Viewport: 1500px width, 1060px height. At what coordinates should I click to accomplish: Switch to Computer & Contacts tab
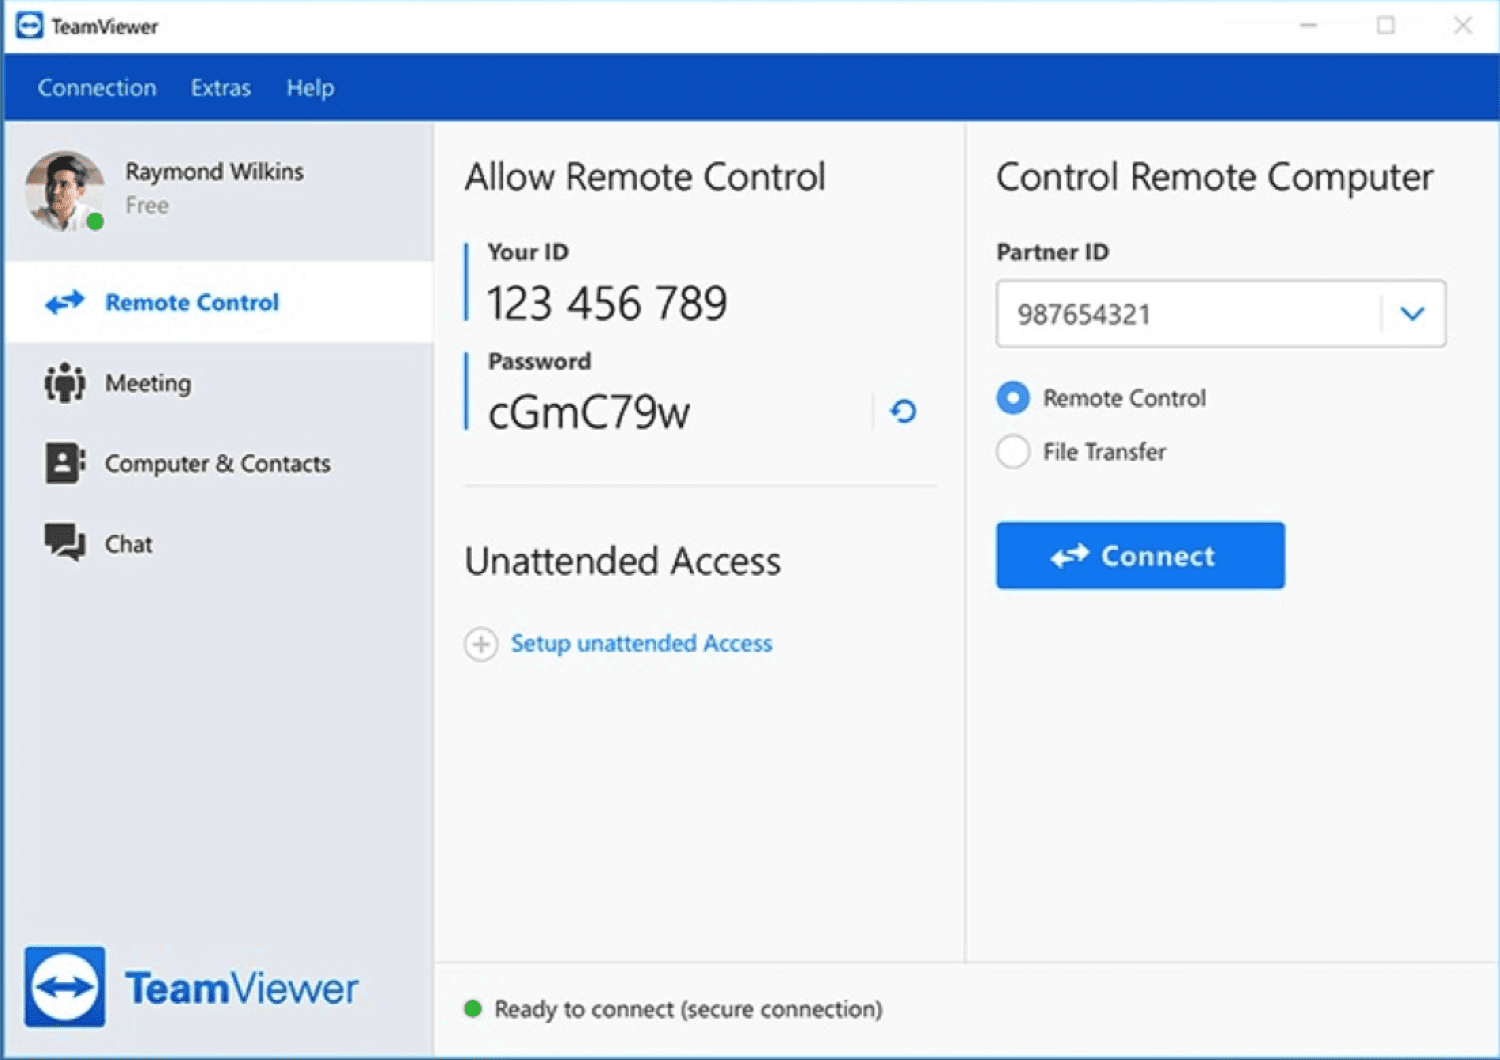220,463
